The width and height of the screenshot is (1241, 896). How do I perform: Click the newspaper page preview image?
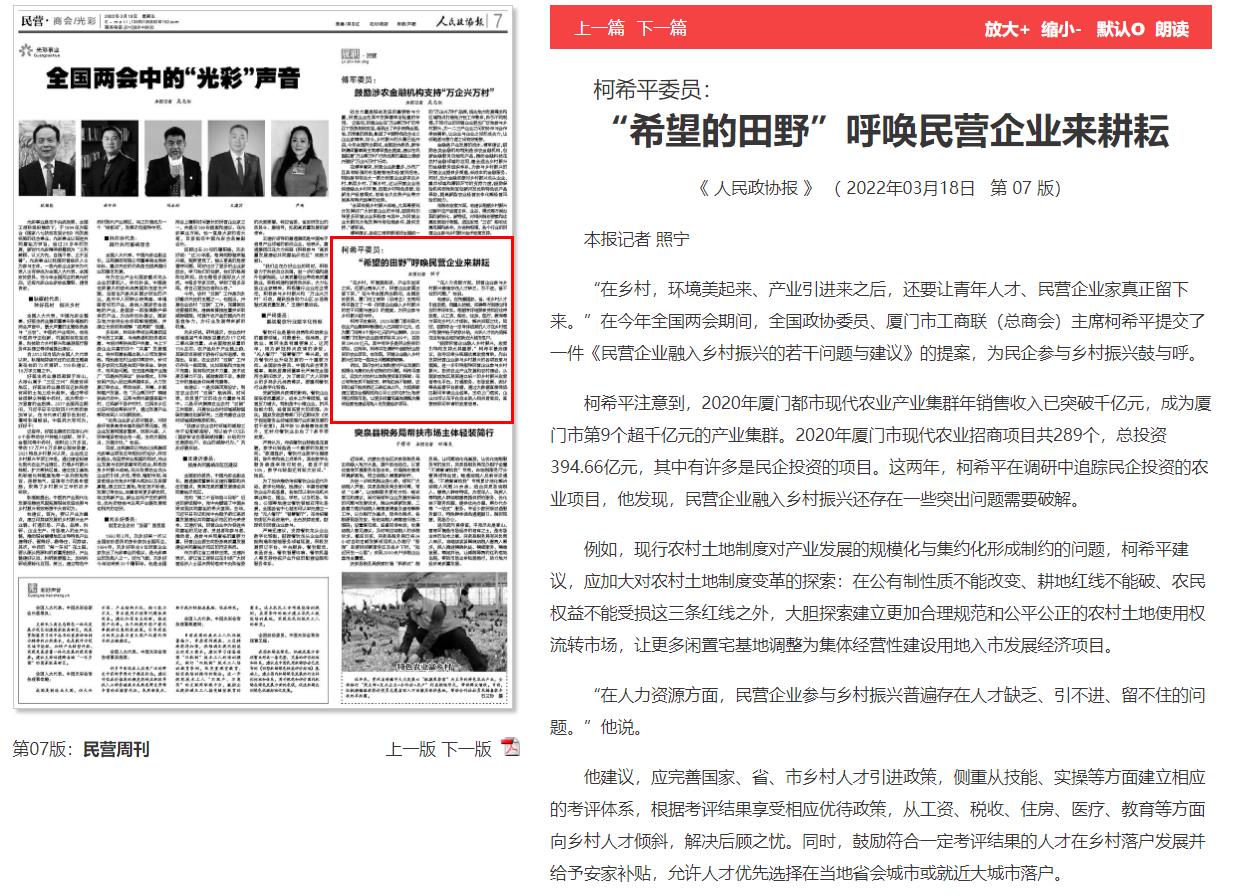(x=265, y=370)
